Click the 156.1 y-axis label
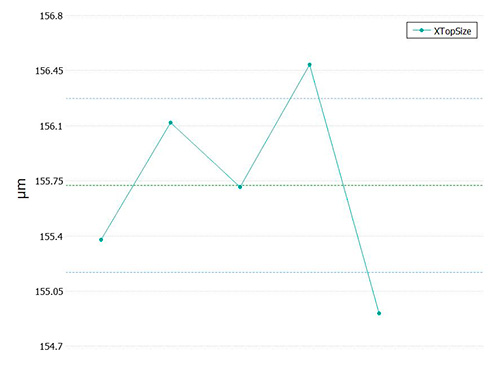This screenshot has height=378, width=491. 51,126
